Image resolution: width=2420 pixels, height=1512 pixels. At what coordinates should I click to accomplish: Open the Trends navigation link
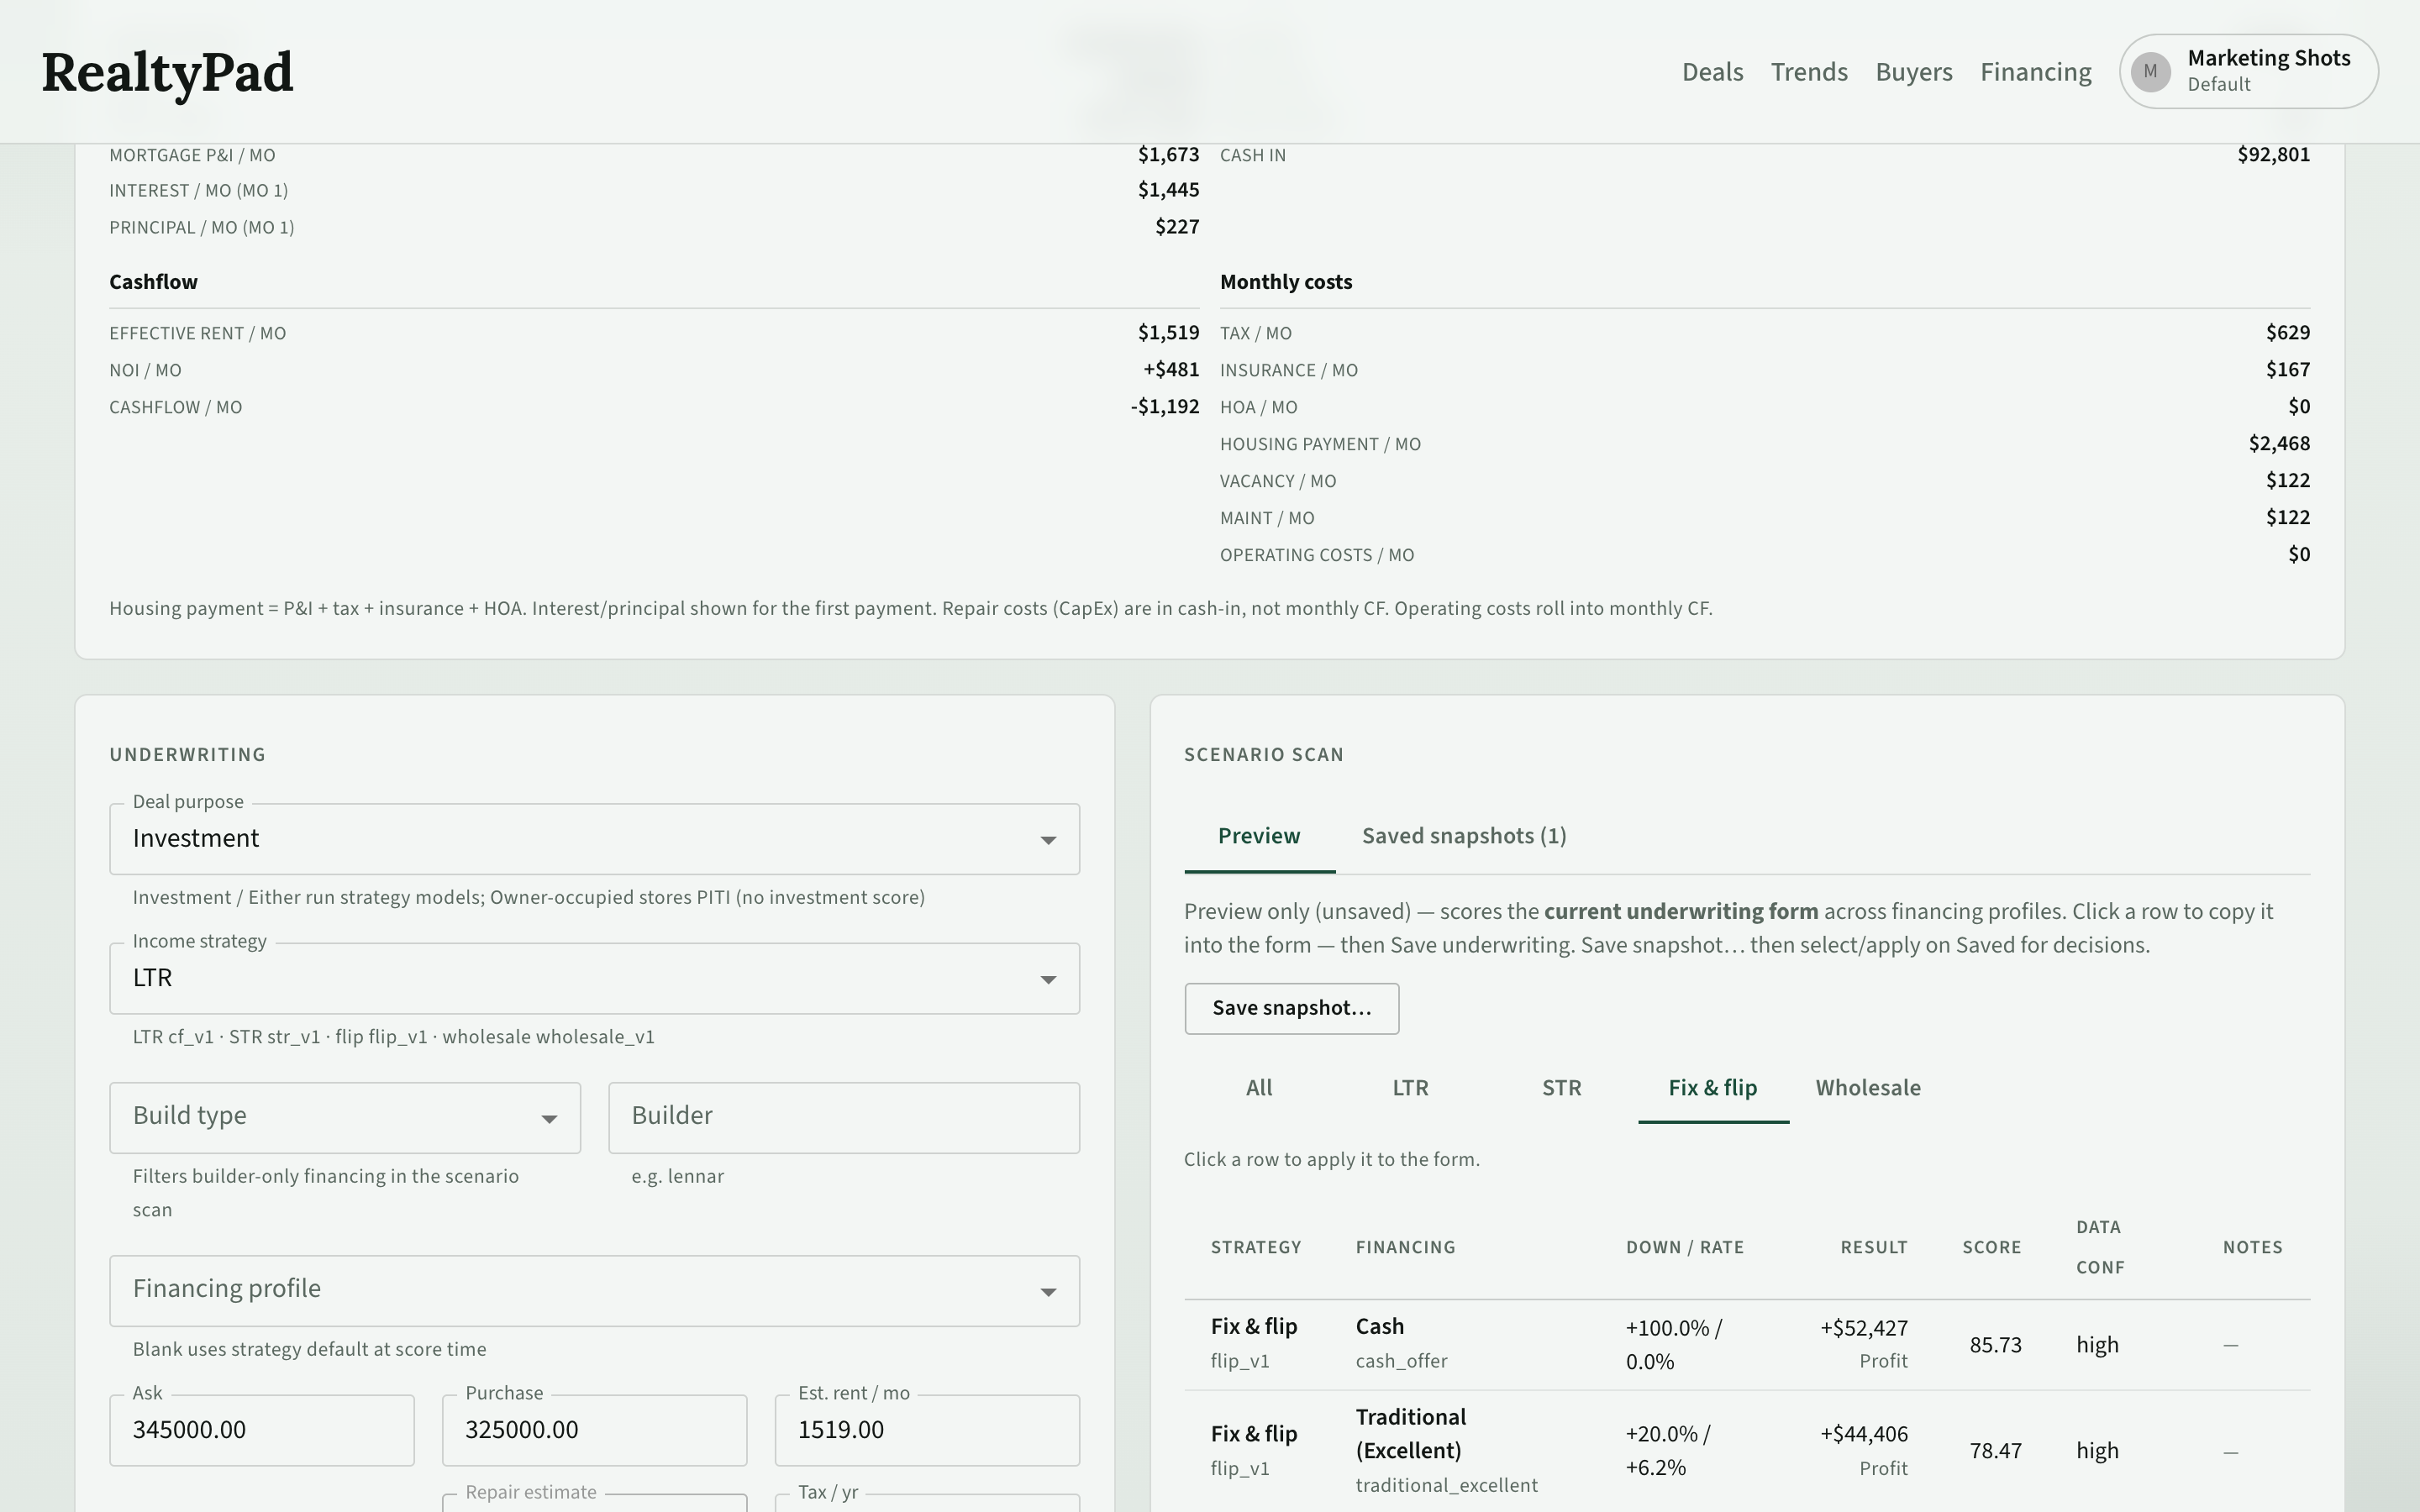coord(1809,72)
